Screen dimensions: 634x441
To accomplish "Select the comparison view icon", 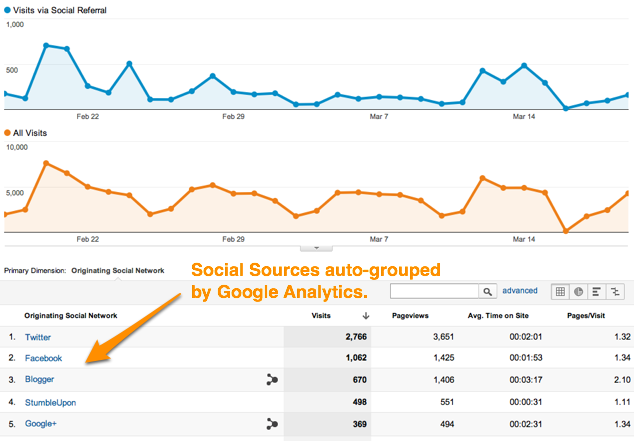I will click(615, 291).
